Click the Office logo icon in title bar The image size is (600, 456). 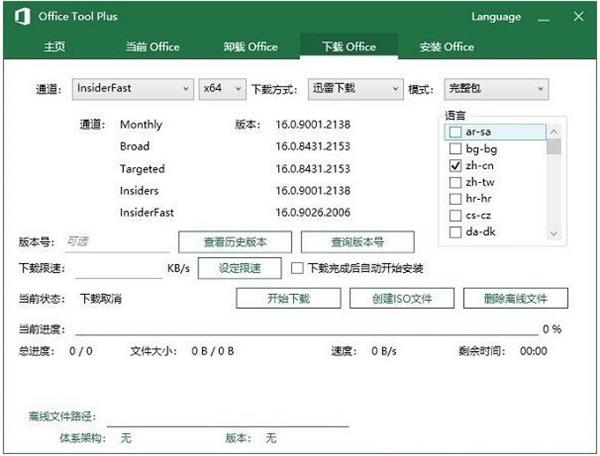pyautogui.click(x=22, y=17)
